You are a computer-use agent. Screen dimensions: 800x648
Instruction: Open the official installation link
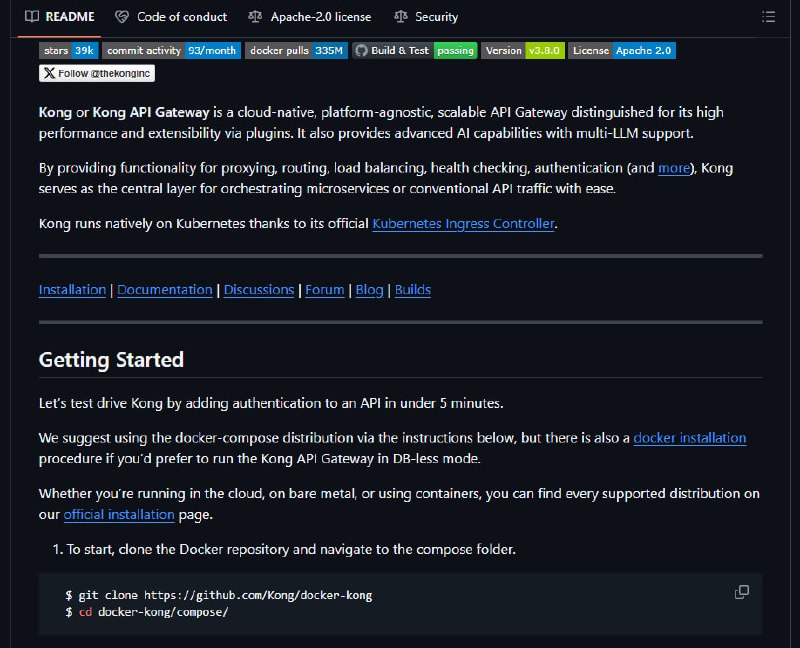119,515
